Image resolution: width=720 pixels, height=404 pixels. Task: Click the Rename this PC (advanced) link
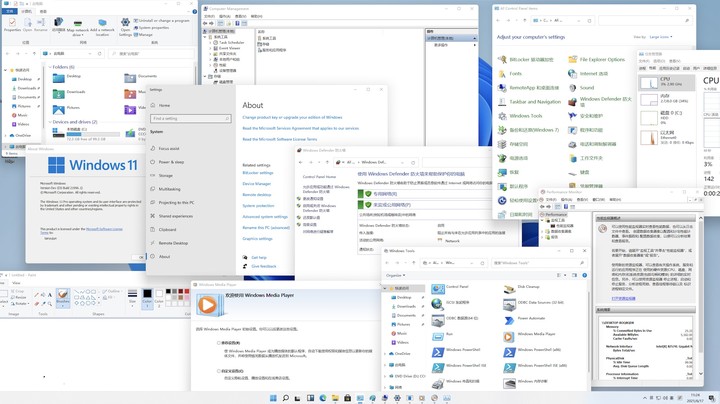tap(265, 227)
